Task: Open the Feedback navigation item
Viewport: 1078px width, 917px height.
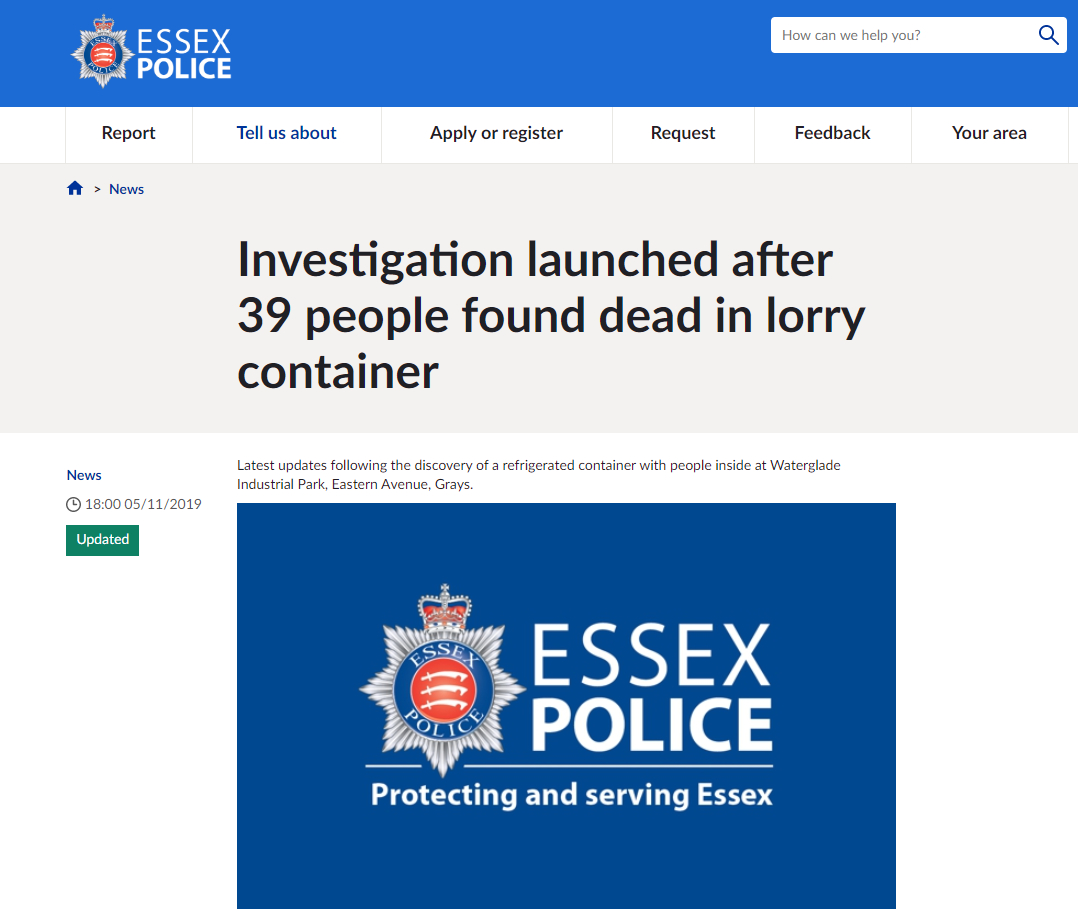Action: pos(832,133)
